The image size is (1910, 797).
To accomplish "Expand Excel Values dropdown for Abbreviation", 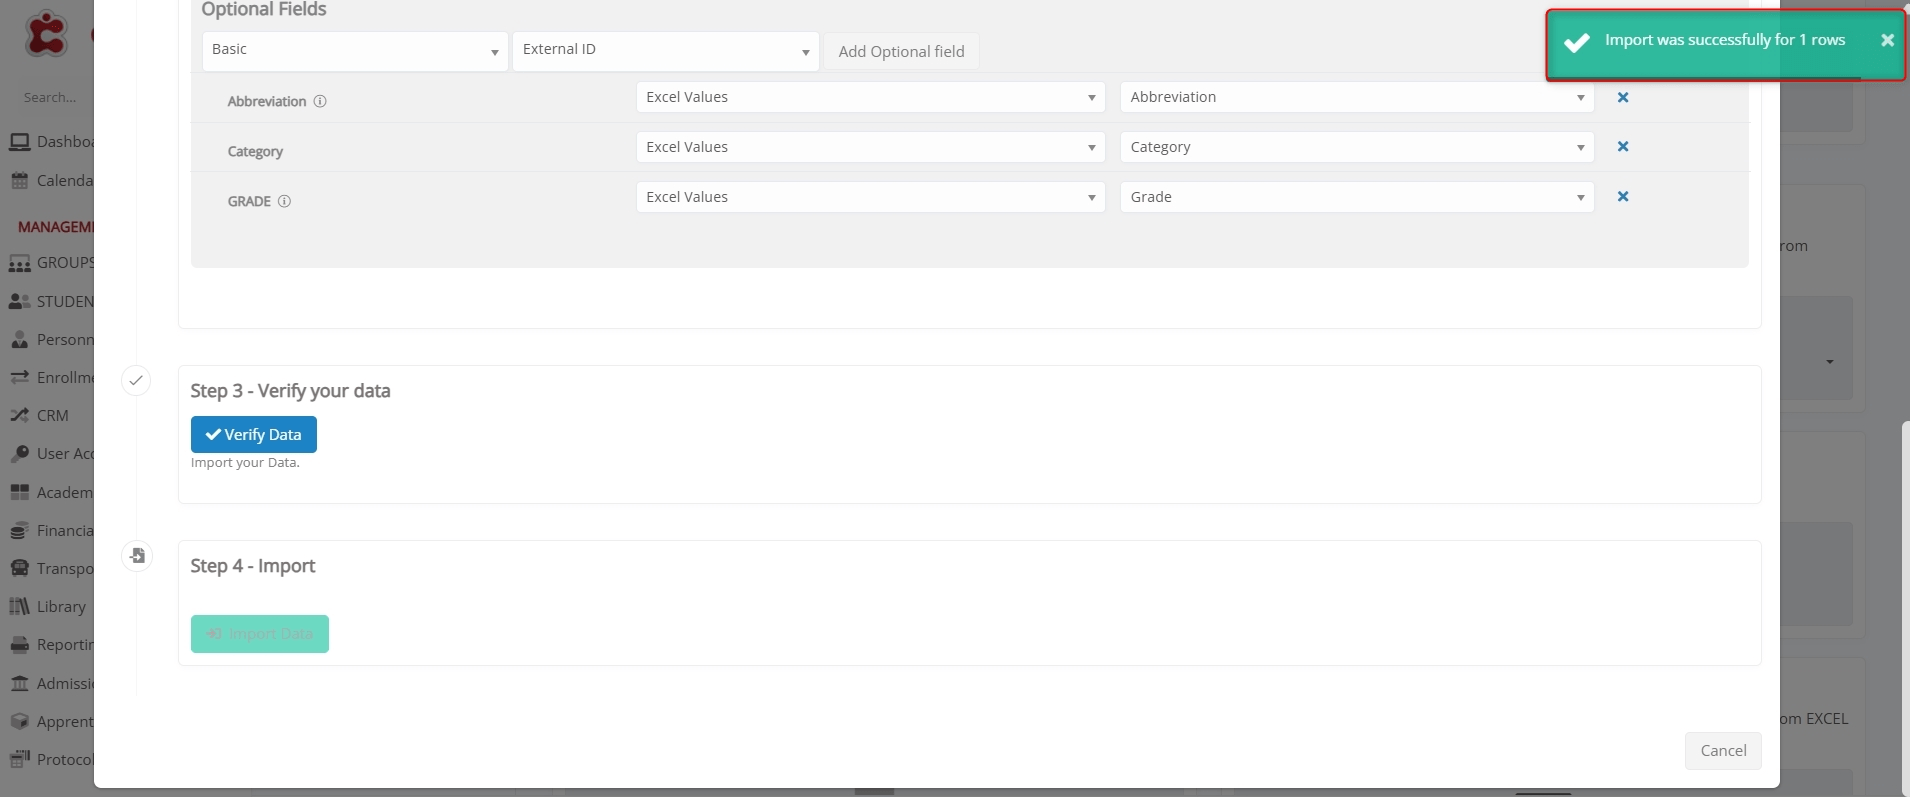I will pyautogui.click(x=870, y=97).
